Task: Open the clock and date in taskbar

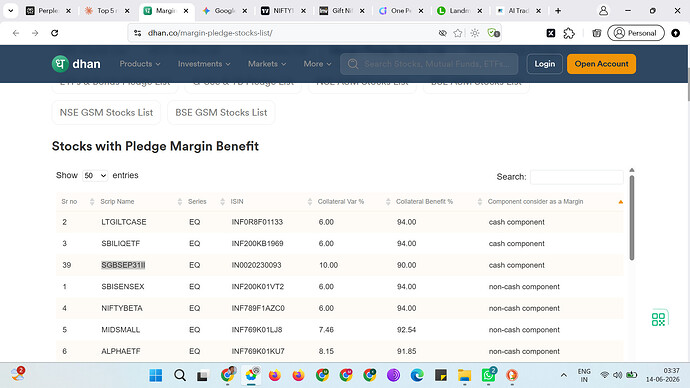Action: 662,375
